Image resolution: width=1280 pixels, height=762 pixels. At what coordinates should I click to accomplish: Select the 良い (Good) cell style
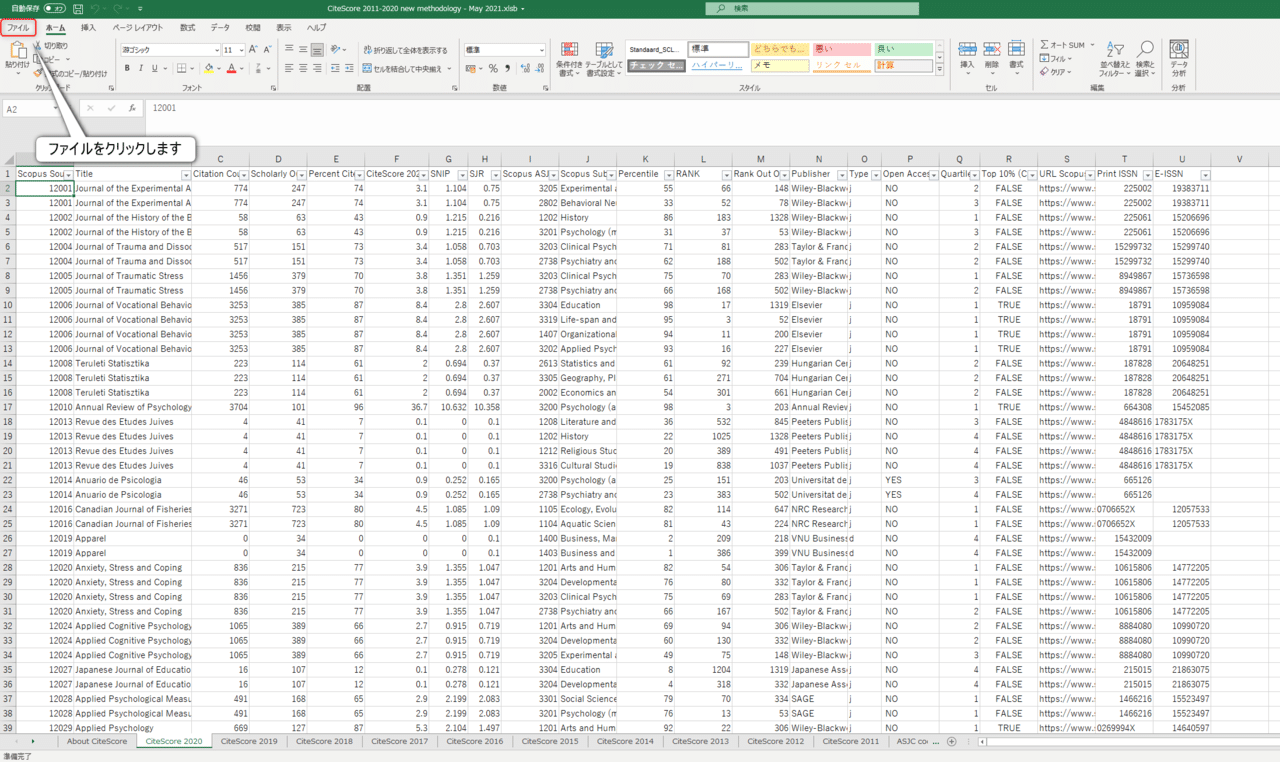click(x=903, y=49)
